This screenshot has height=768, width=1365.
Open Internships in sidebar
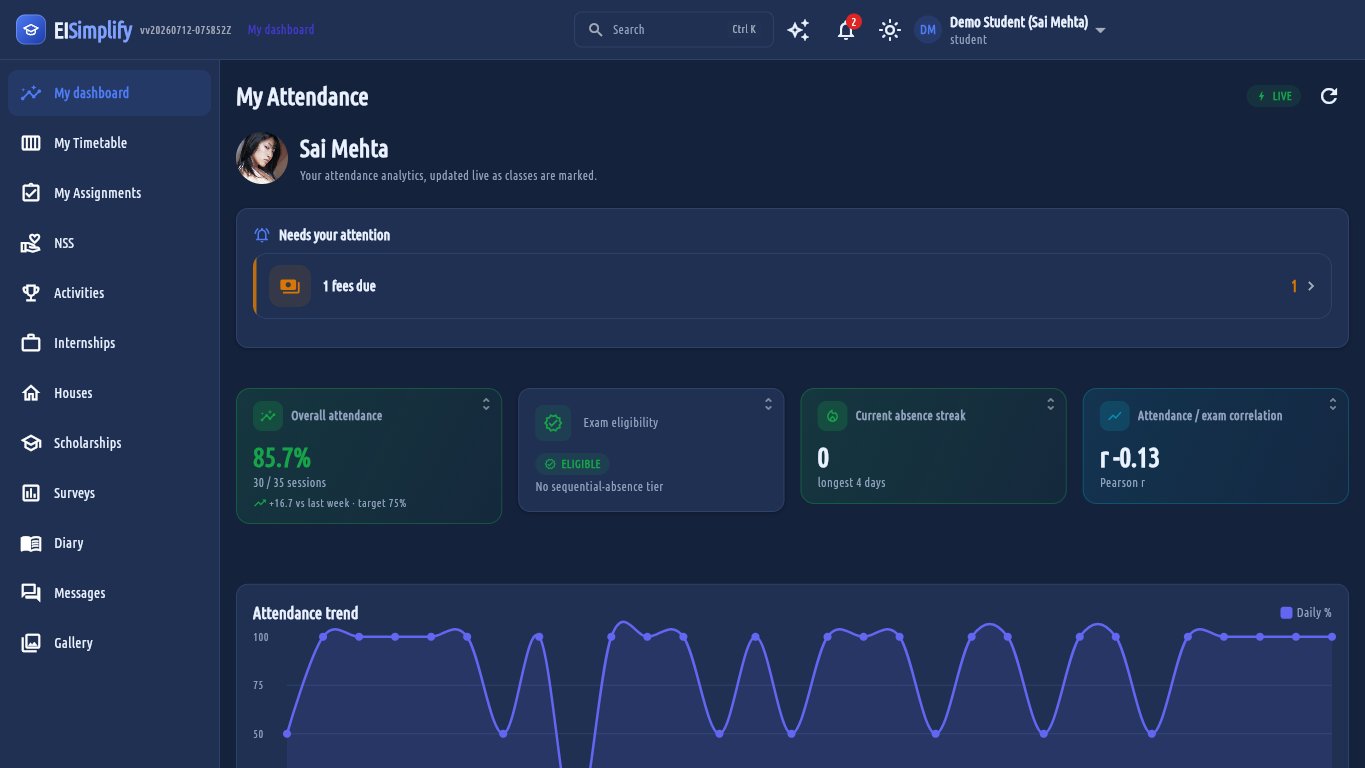[x=109, y=343]
